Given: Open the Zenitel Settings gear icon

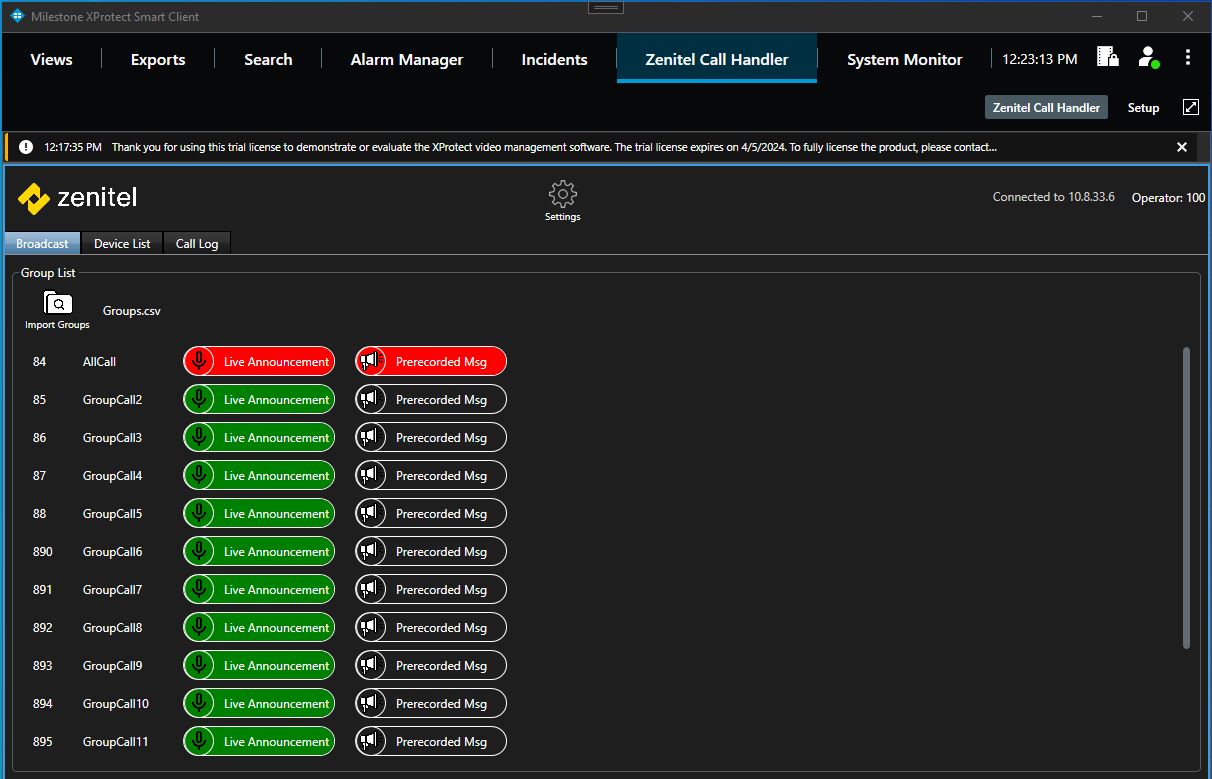Looking at the screenshot, I should coord(562,195).
